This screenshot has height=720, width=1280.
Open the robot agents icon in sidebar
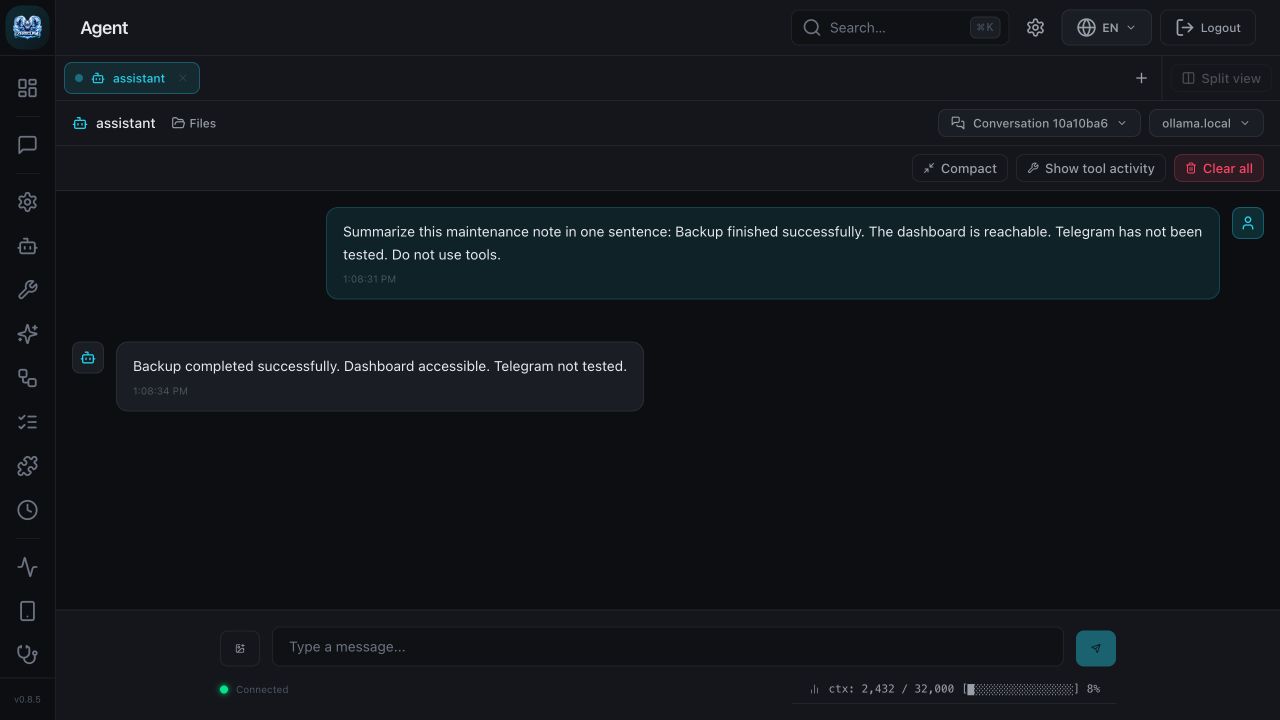(27, 246)
